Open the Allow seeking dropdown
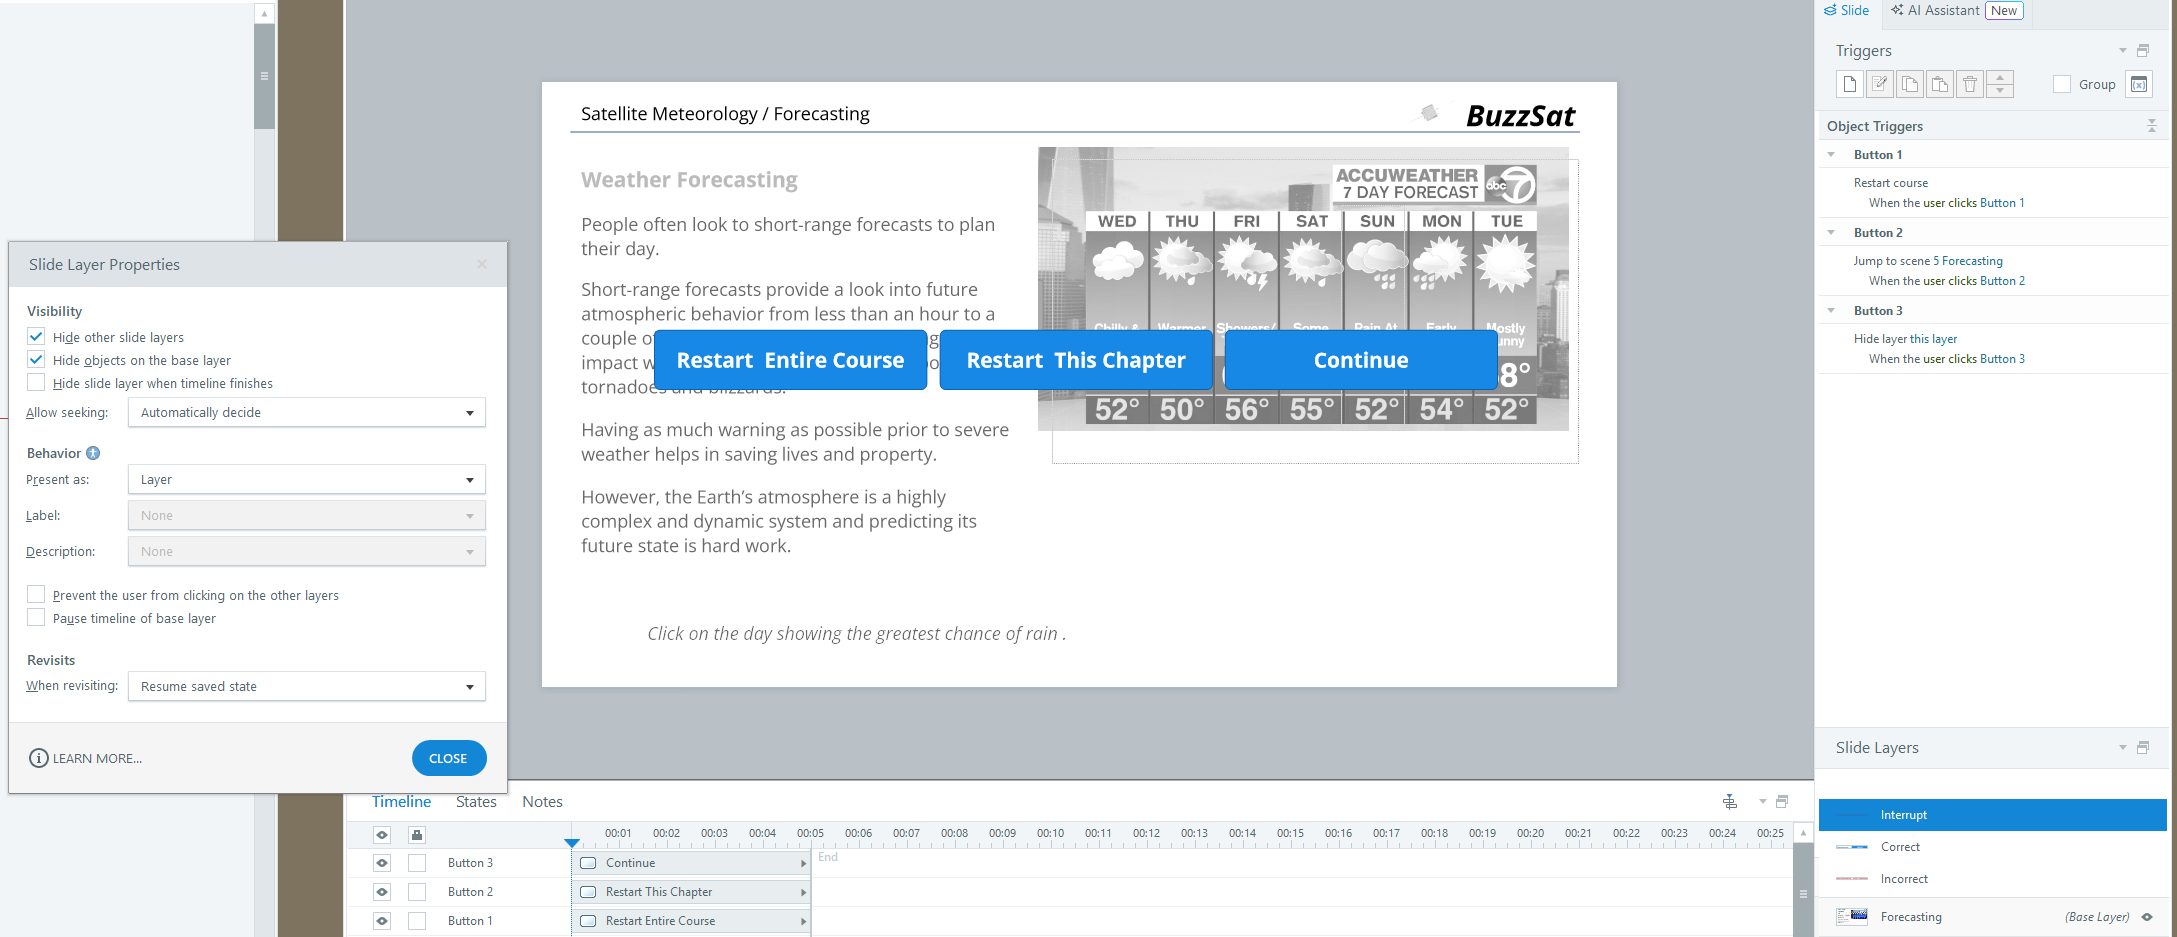 307,412
